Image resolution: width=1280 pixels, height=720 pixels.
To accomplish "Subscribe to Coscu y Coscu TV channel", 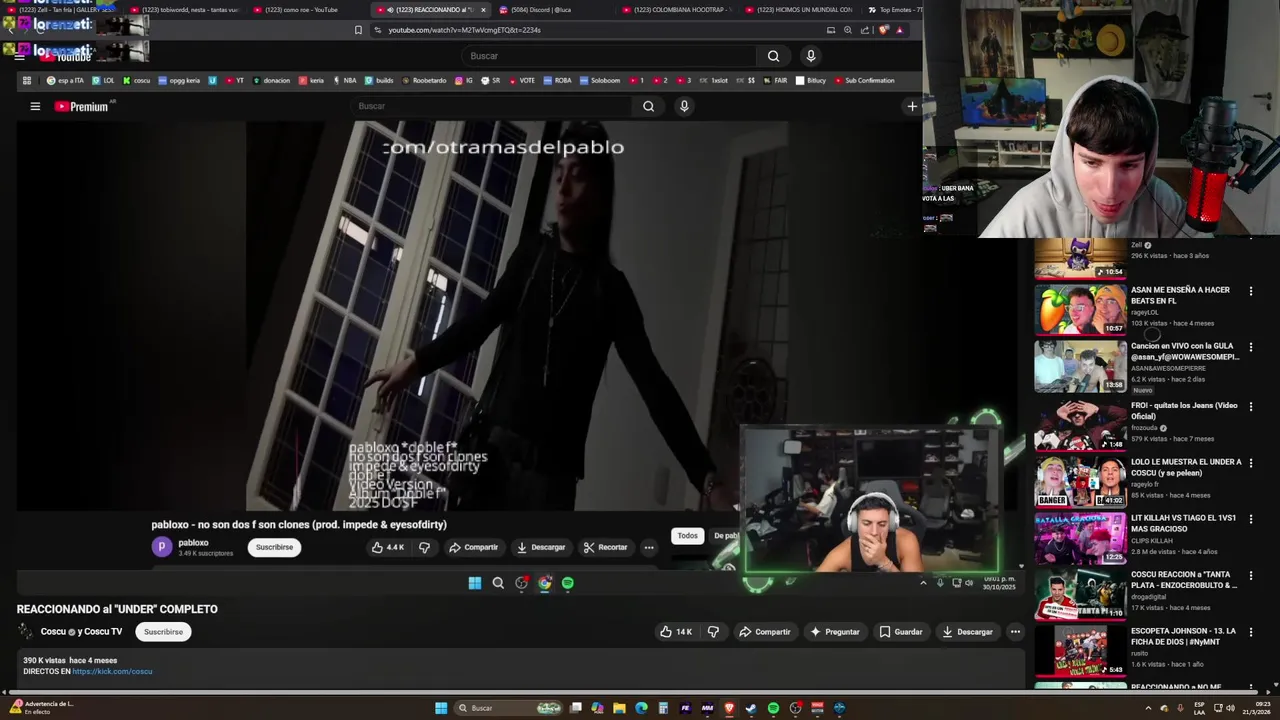I will [x=163, y=632].
